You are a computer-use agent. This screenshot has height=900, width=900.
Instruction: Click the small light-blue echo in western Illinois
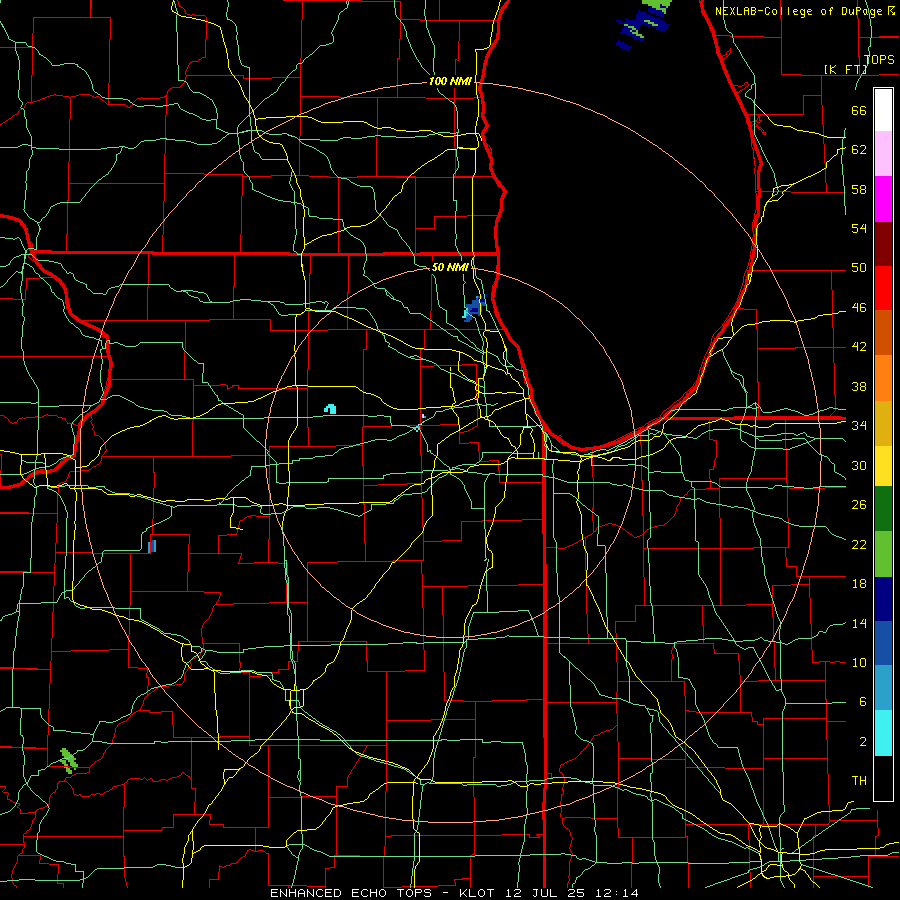tap(152, 546)
